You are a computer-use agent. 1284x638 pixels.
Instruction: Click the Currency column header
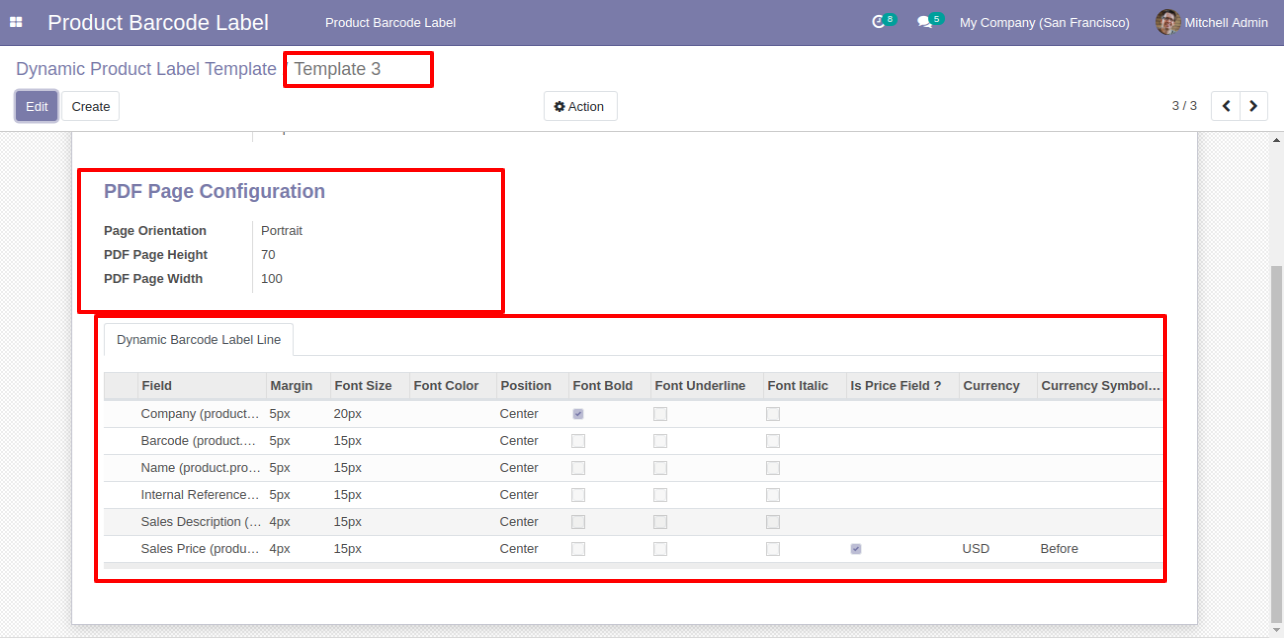[x=998, y=386]
